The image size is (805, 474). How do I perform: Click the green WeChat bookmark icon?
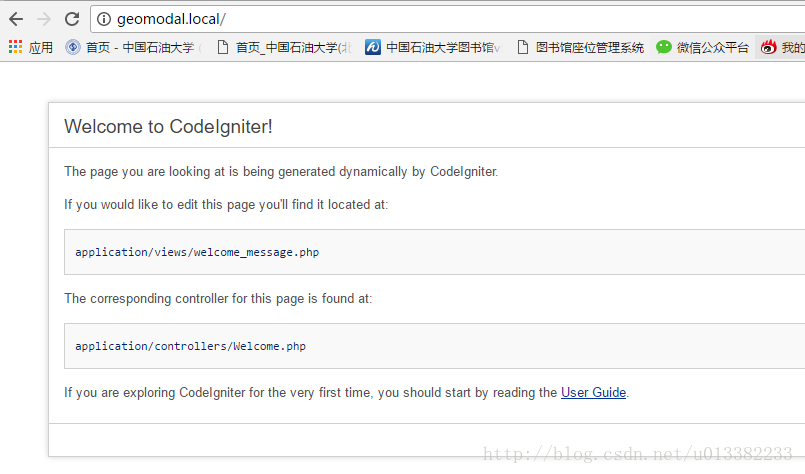[664, 47]
